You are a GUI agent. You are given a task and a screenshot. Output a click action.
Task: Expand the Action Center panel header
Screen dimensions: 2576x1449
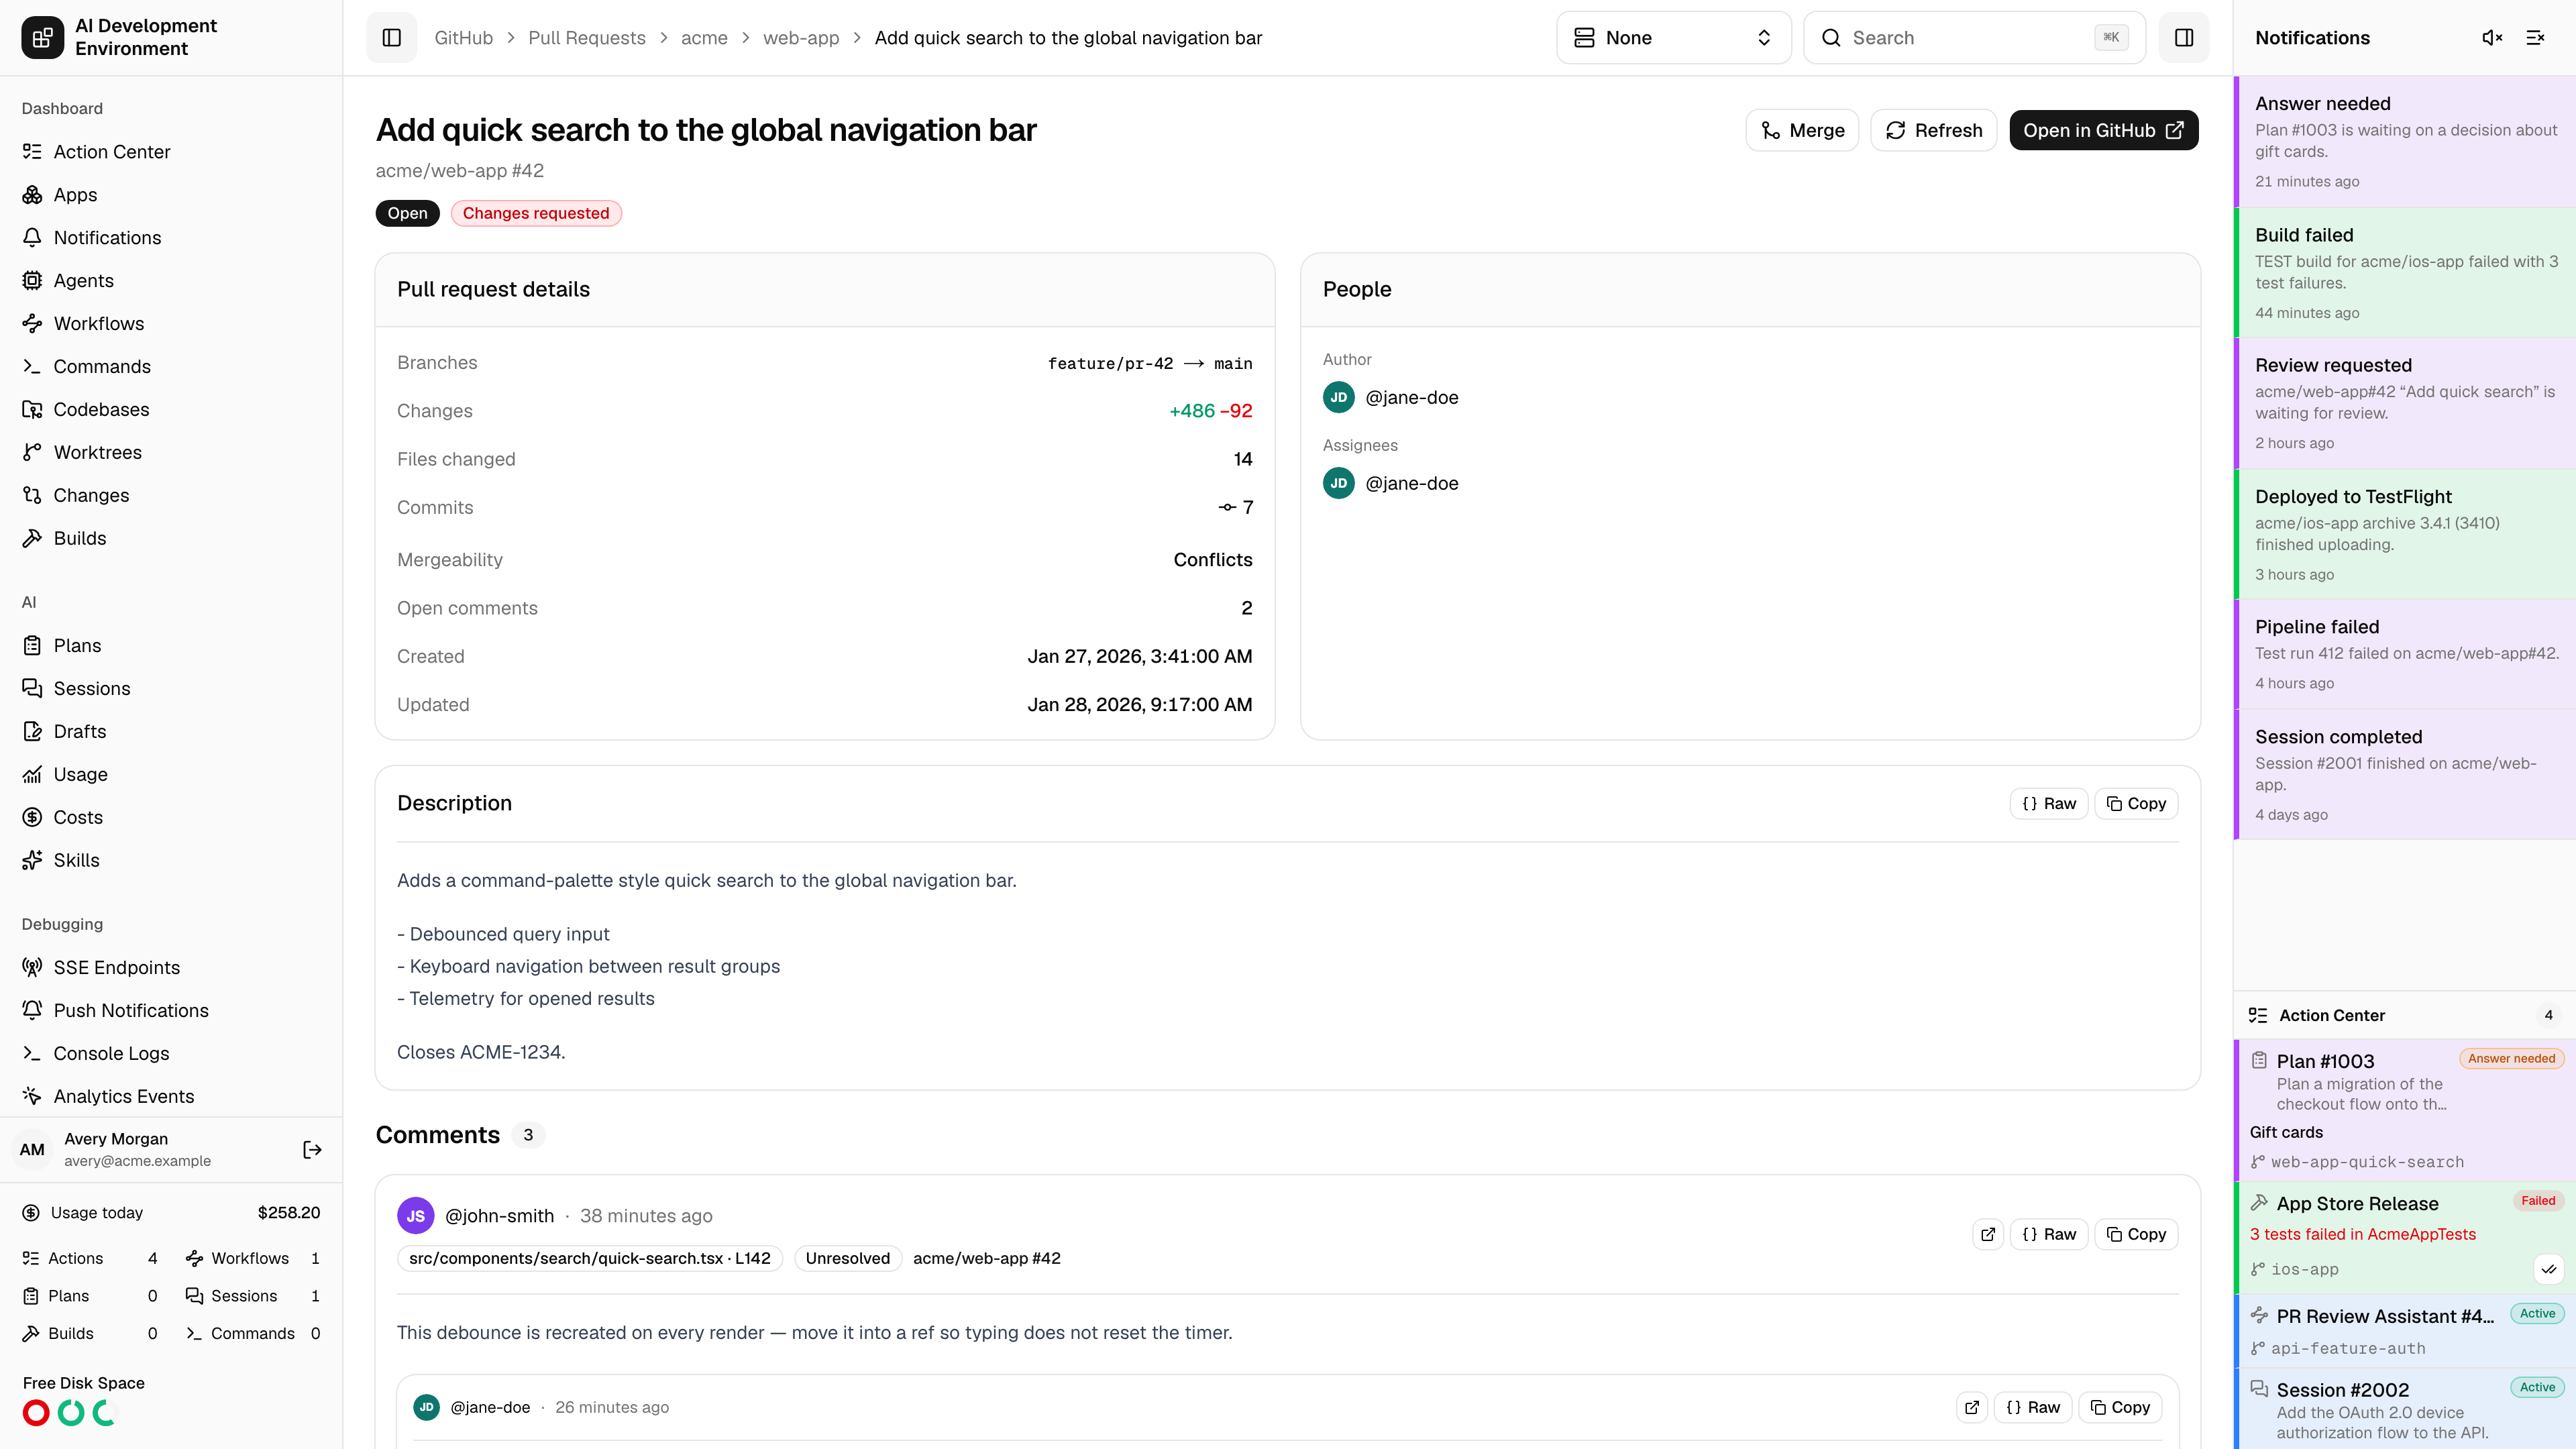click(x=2405, y=1016)
